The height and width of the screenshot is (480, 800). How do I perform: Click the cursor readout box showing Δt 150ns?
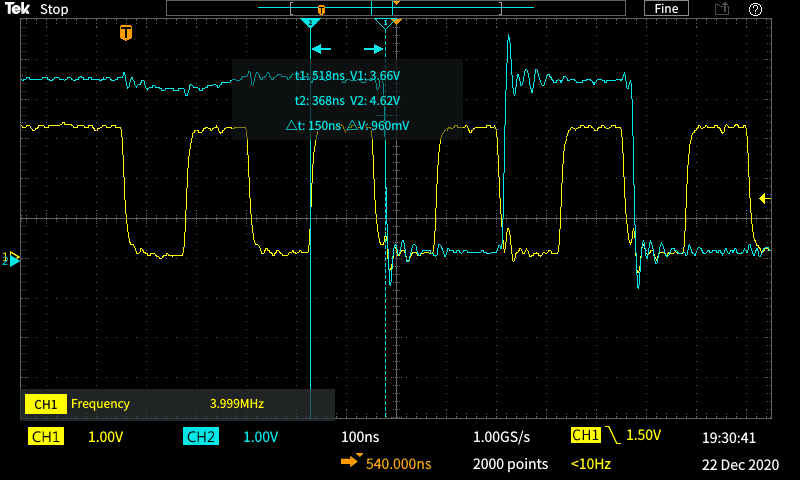[x=347, y=100]
